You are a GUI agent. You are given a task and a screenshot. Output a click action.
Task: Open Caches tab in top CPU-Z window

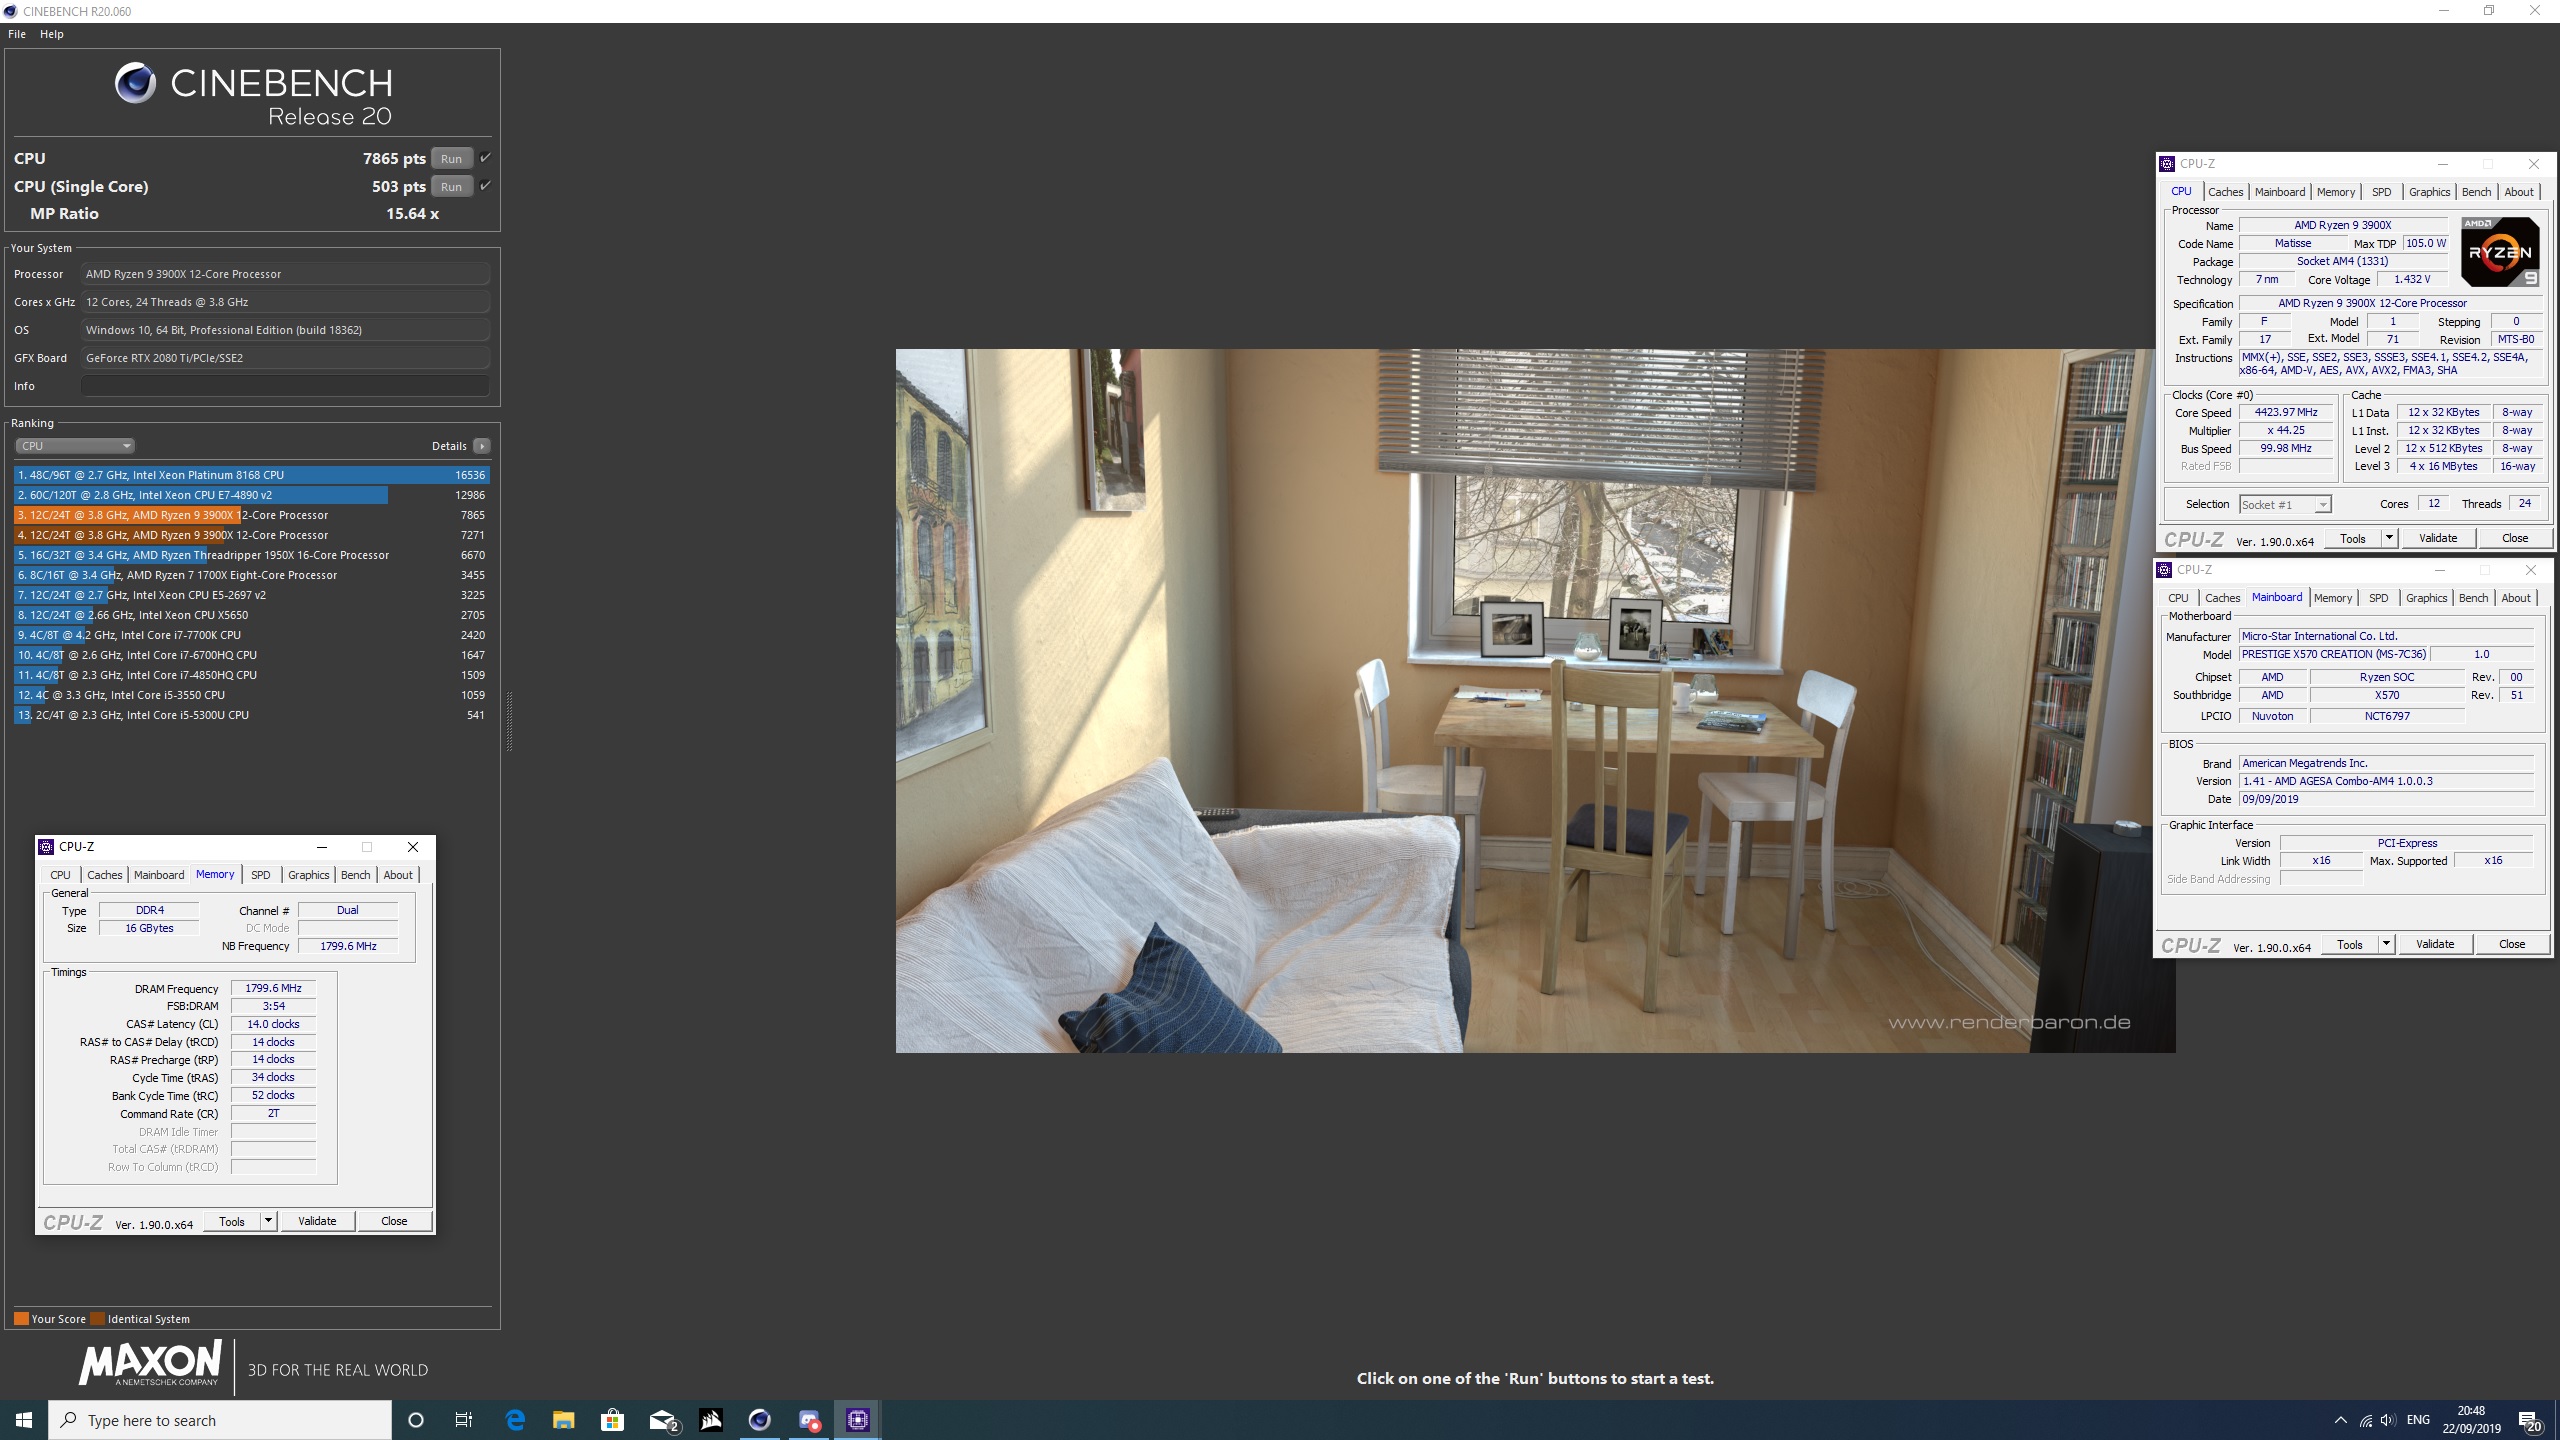[2225, 192]
